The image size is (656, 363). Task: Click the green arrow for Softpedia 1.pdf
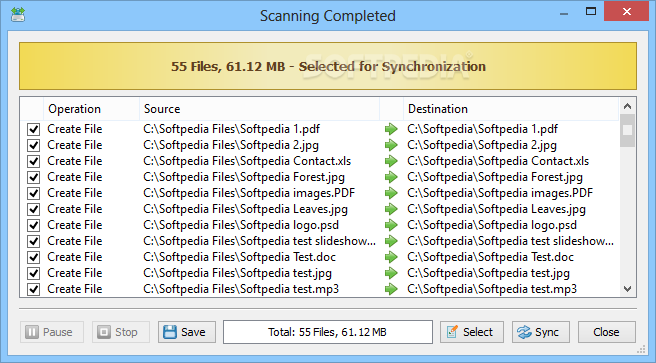point(391,129)
